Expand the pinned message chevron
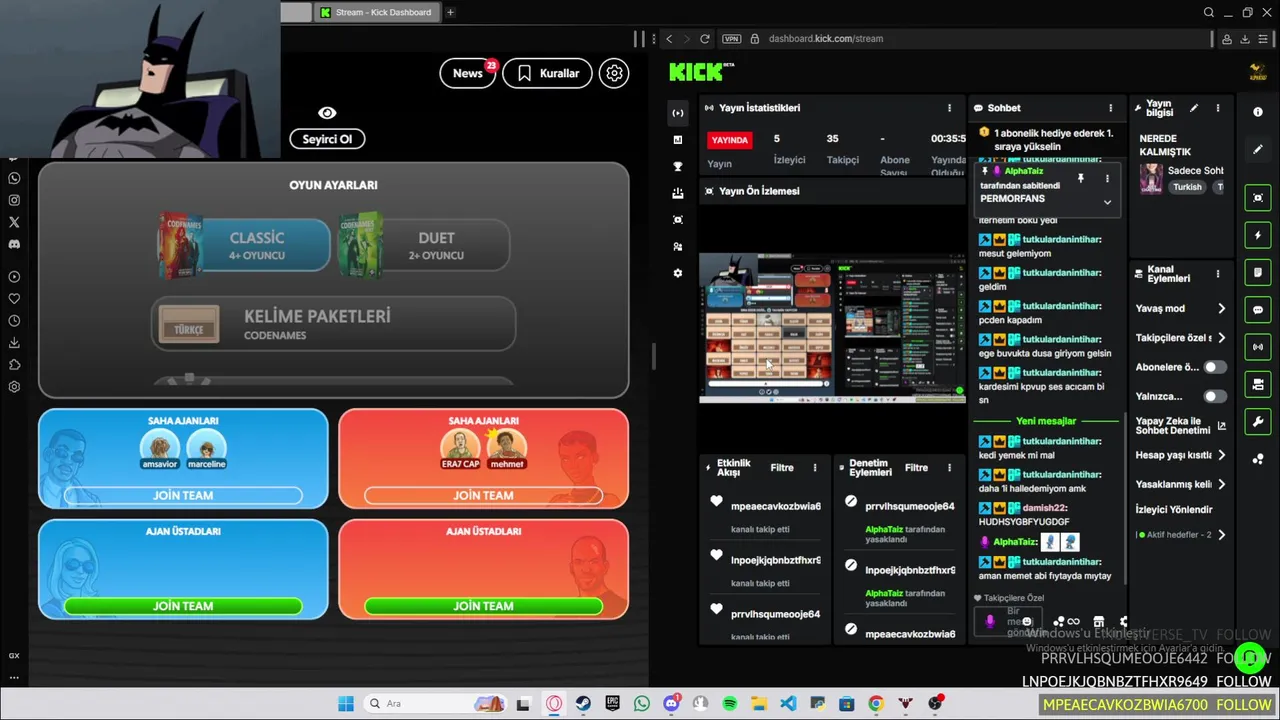1280x720 pixels. [1107, 202]
